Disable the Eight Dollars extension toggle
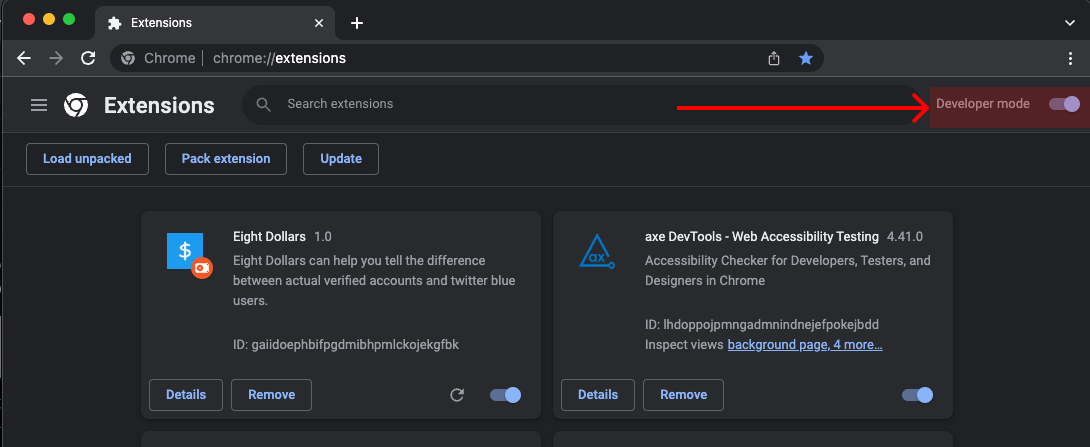Screen dimensions: 1090x447 pyautogui.click(x=505, y=395)
